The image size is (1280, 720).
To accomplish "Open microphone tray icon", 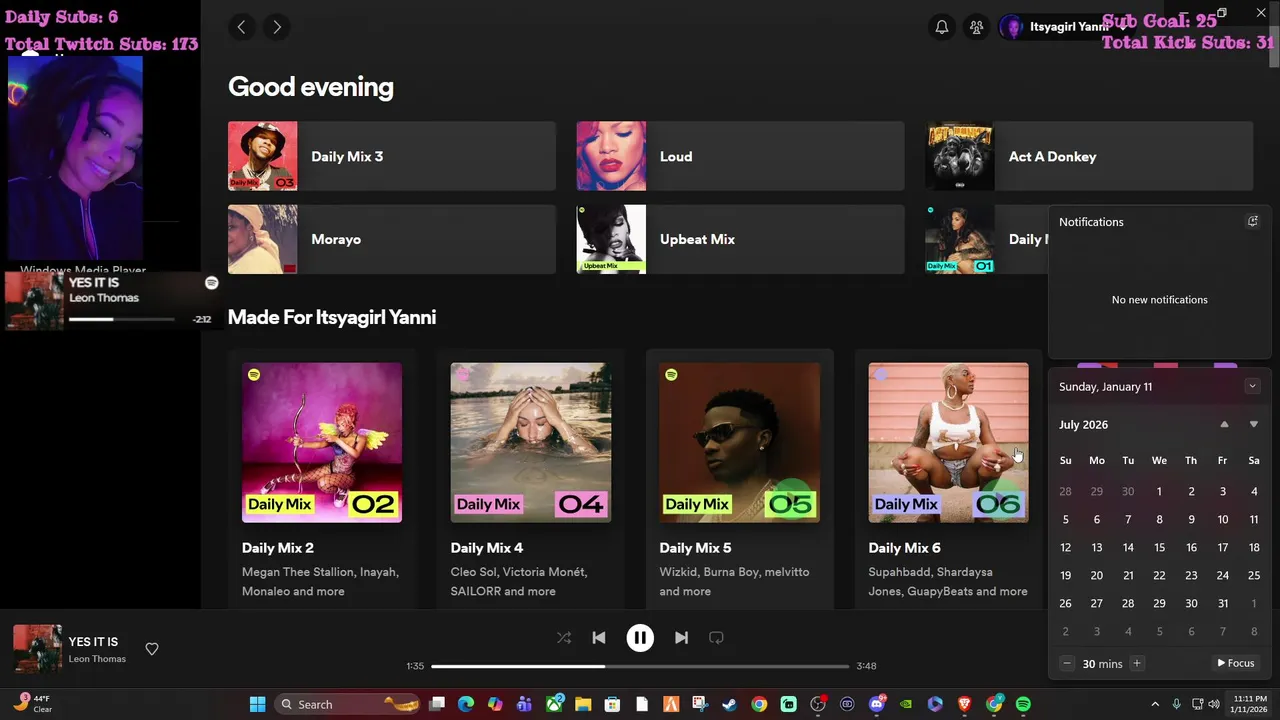I will point(1176,704).
